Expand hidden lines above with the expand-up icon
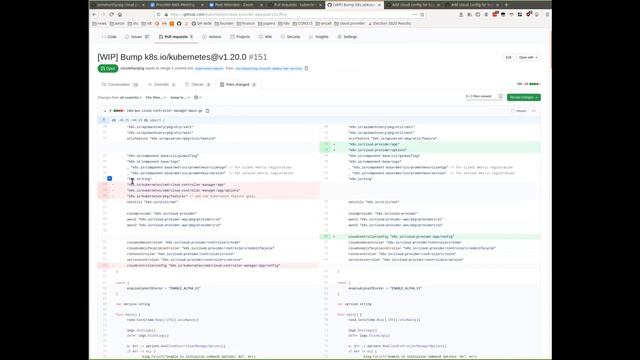 point(103,120)
